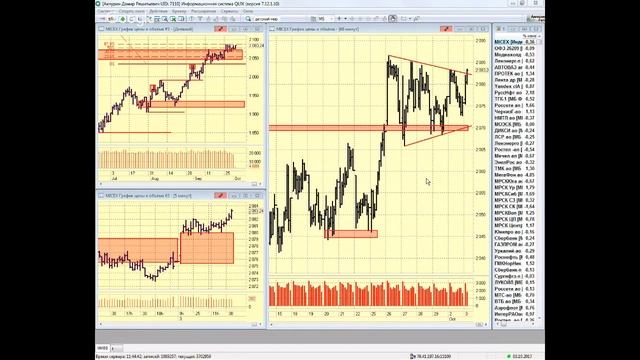Click the toolbar search input field
The image size is (640, 360).
(280, 19)
